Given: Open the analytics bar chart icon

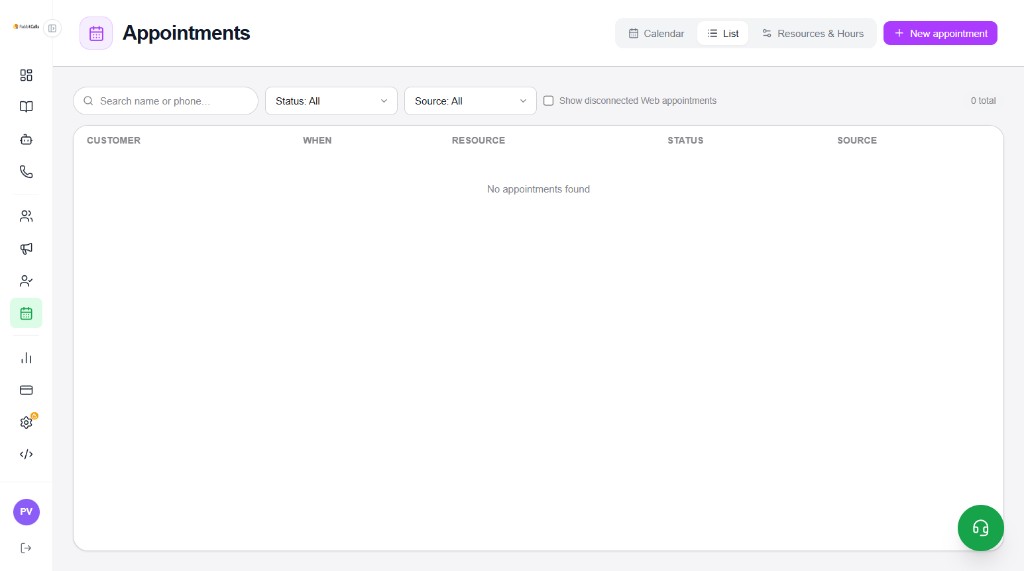Looking at the screenshot, I should click(26, 358).
